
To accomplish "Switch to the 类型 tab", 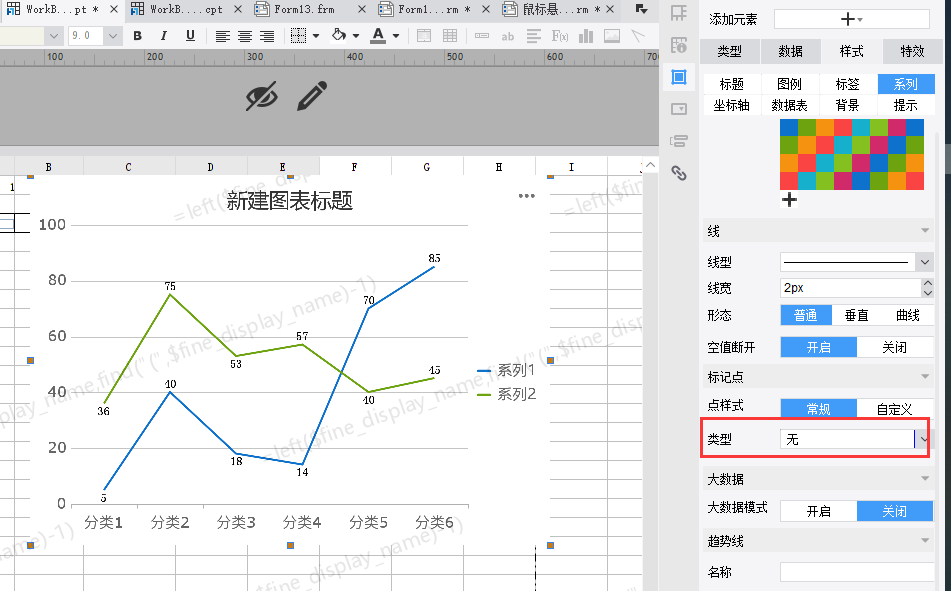I will tap(730, 52).
